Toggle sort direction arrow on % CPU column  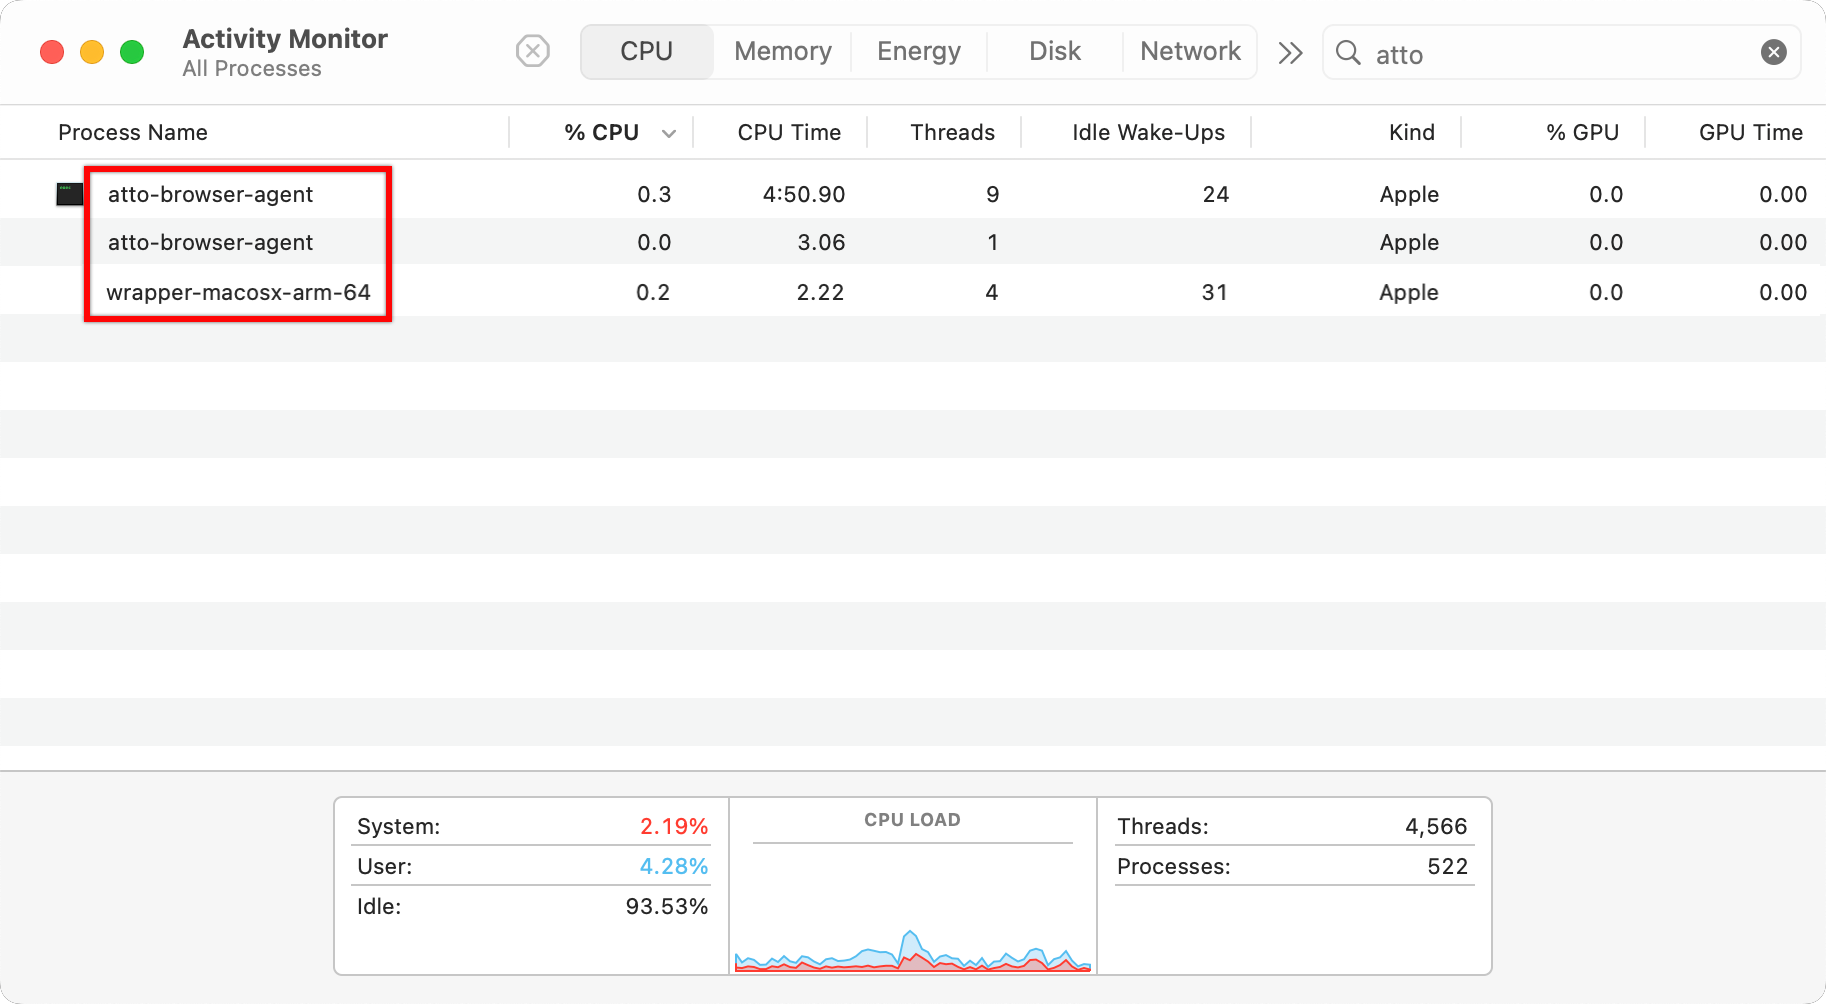tap(669, 133)
